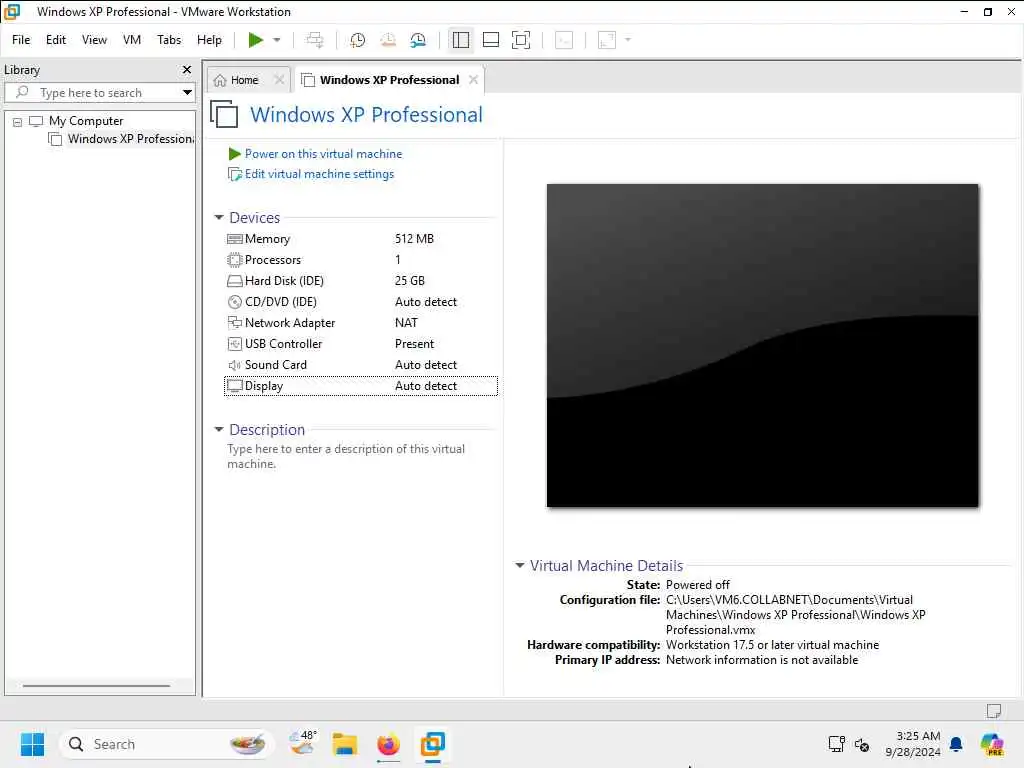Open the Edit menu
Image resolution: width=1024 pixels, height=768 pixels.
[56, 40]
